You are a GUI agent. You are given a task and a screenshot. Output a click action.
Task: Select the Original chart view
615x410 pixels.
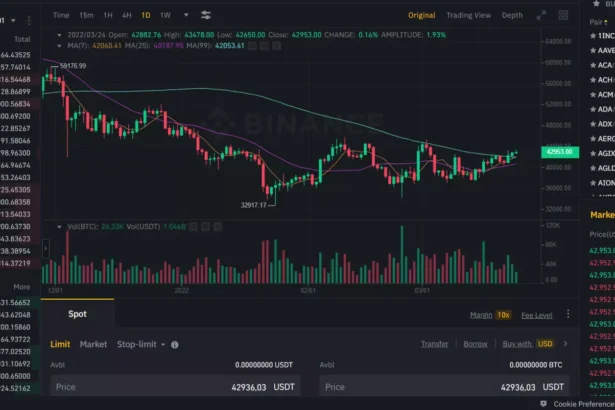pyautogui.click(x=422, y=15)
